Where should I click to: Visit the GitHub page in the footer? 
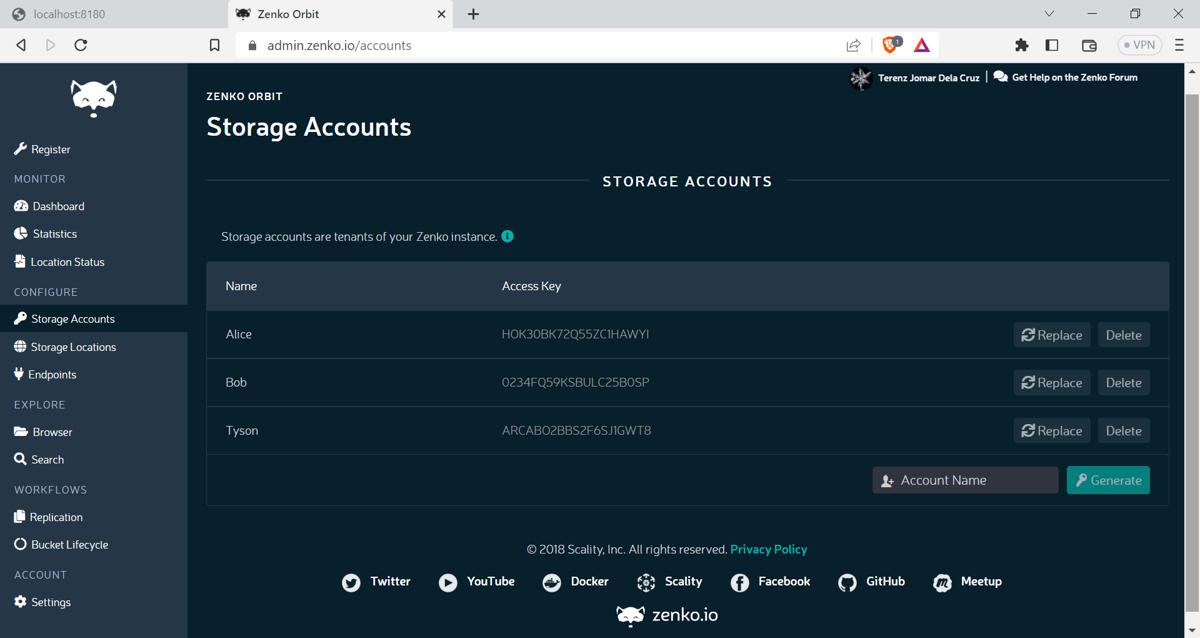click(x=871, y=581)
